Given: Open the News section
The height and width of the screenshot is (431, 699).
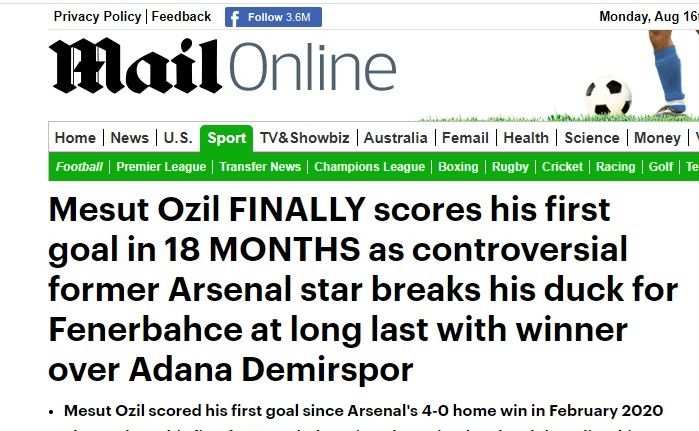Looking at the screenshot, I should coord(129,138).
